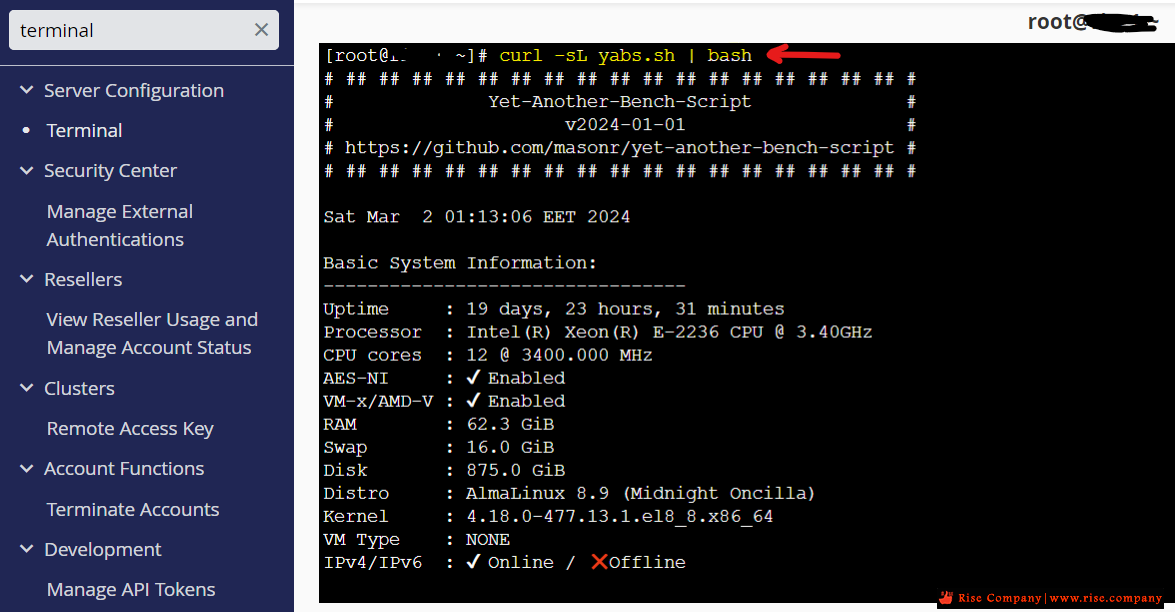Open View Reseller Usage and Manage Account Status

[151, 333]
